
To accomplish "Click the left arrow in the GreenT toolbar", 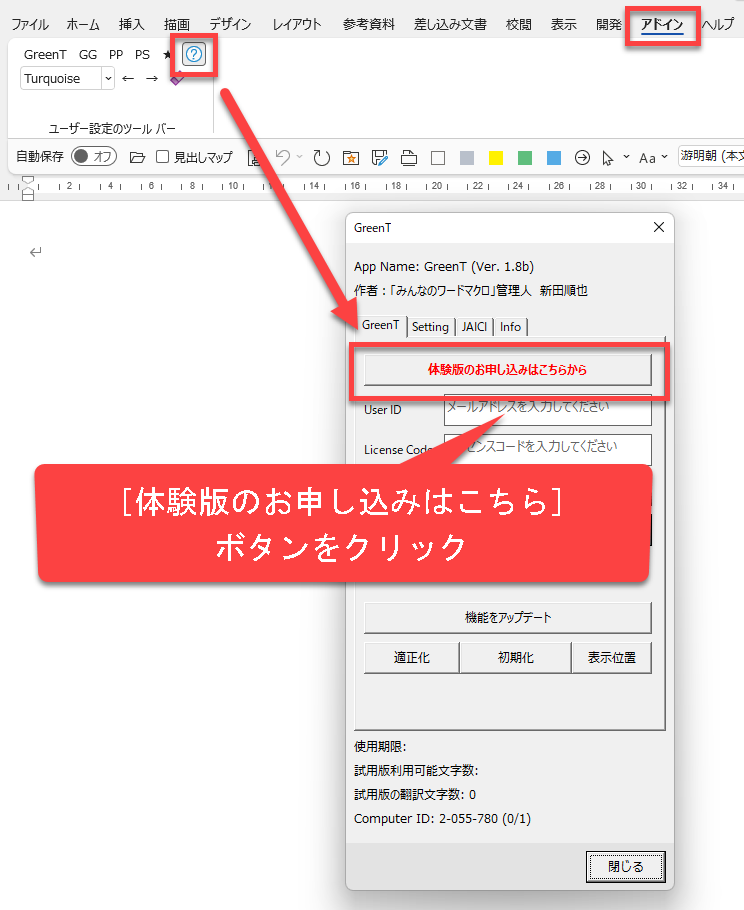I will click(x=128, y=79).
